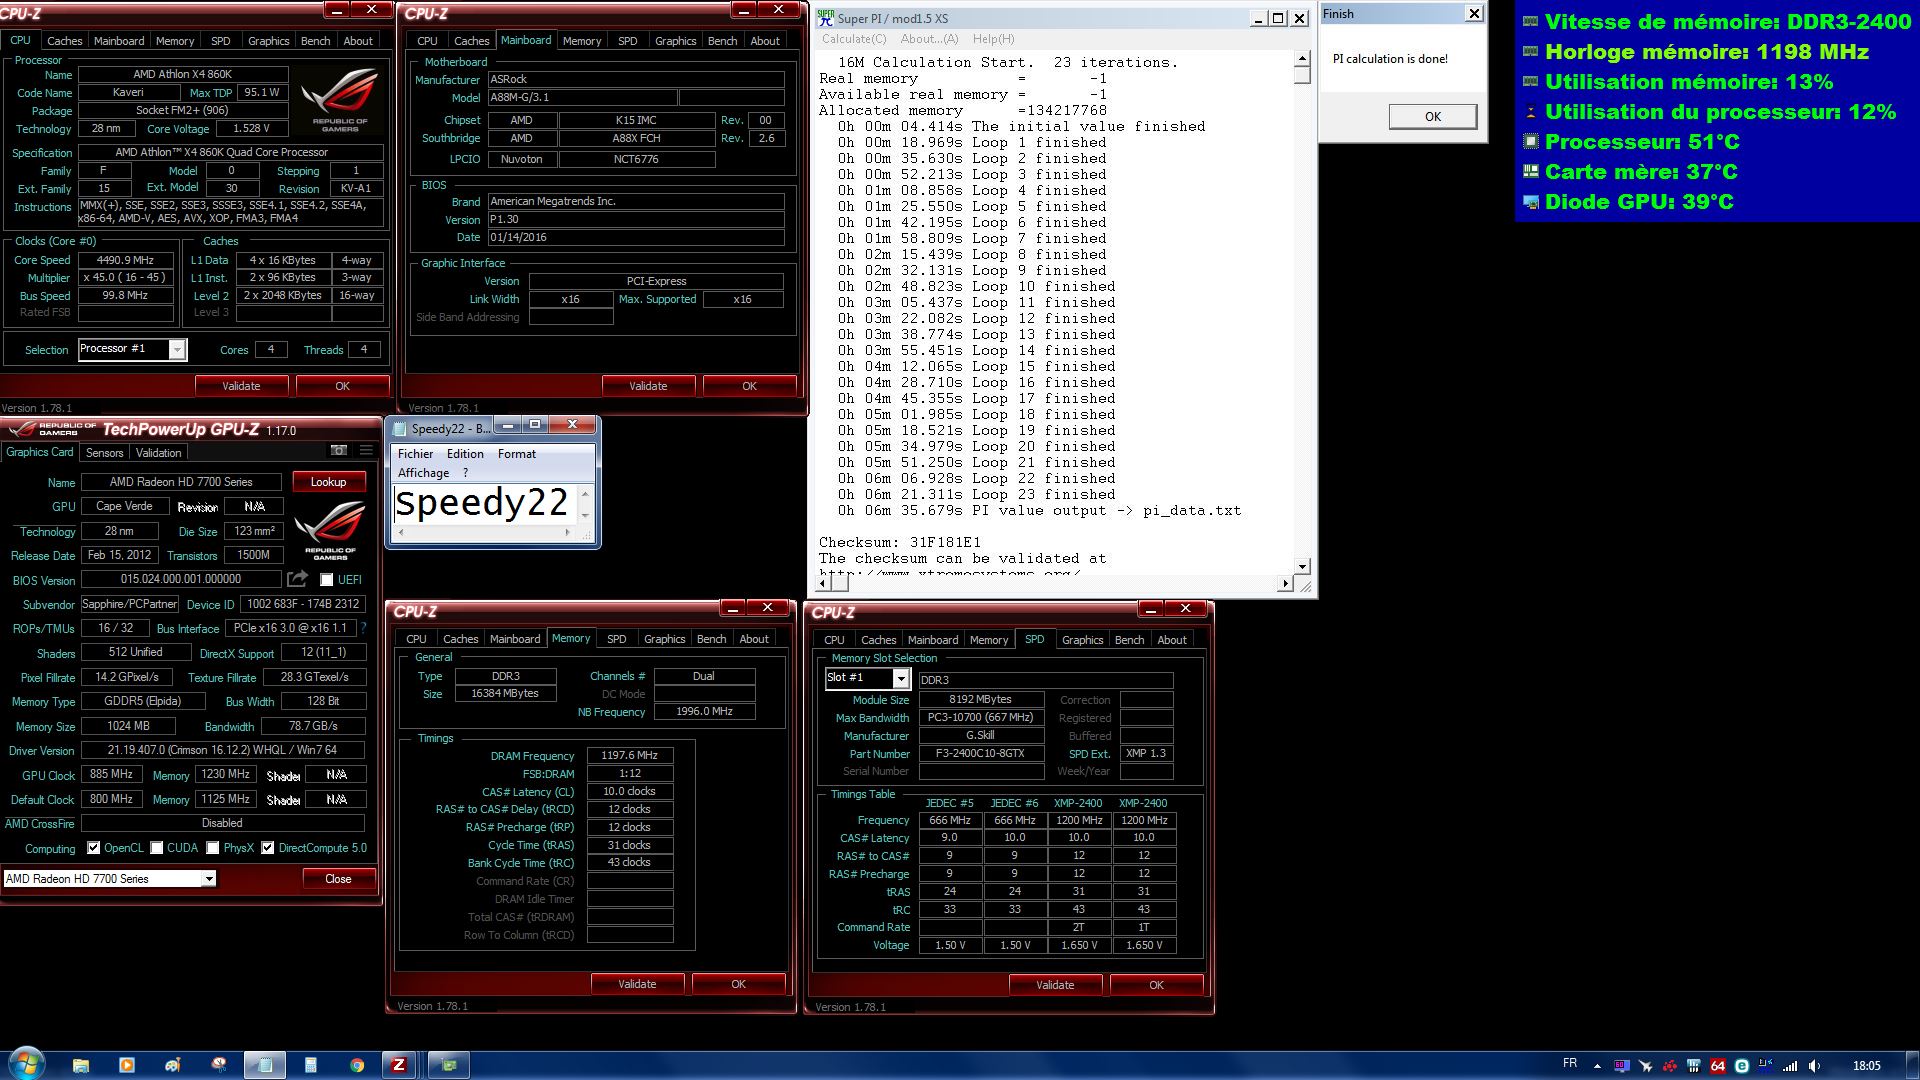Click the airplane tray icon
Image resolution: width=1920 pixels, height=1080 pixels.
point(1645,1066)
